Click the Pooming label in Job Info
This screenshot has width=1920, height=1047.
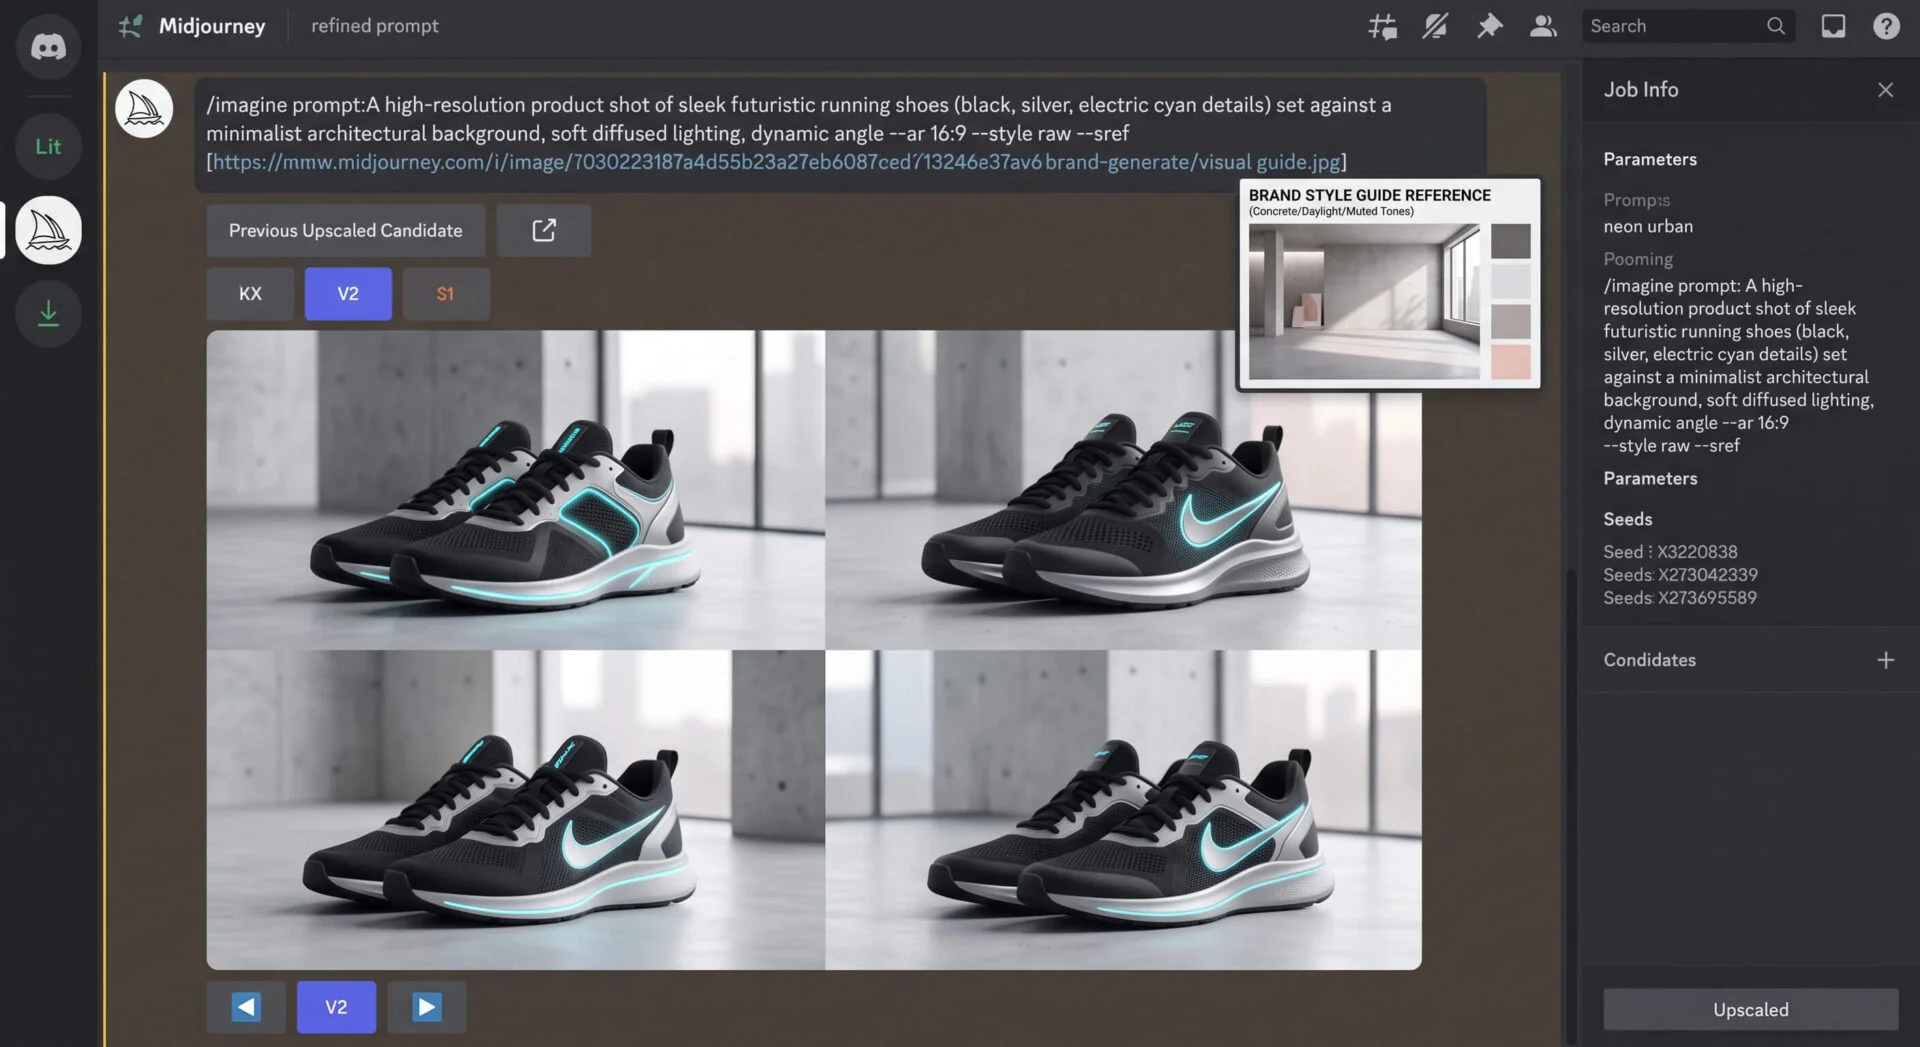pos(1637,259)
